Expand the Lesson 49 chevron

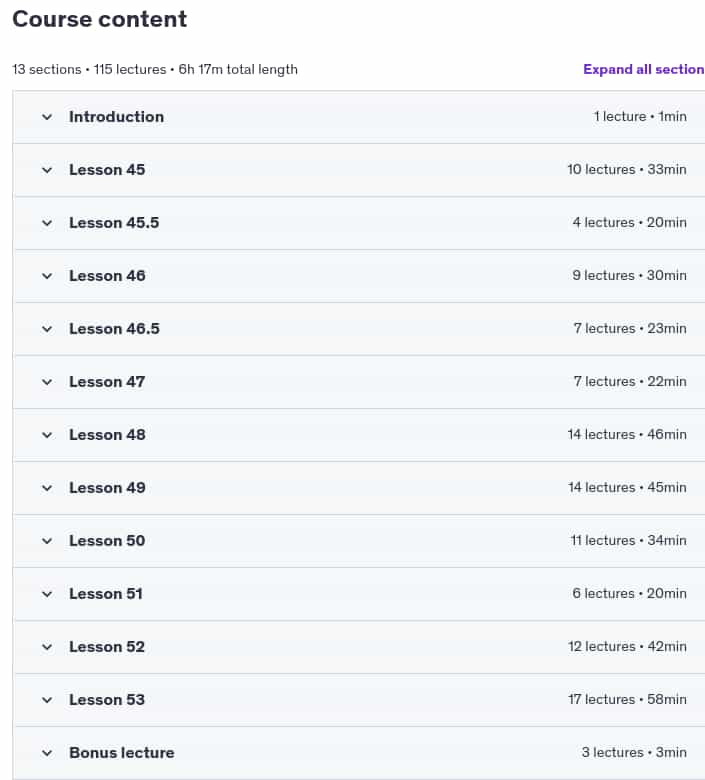point(47,488)
